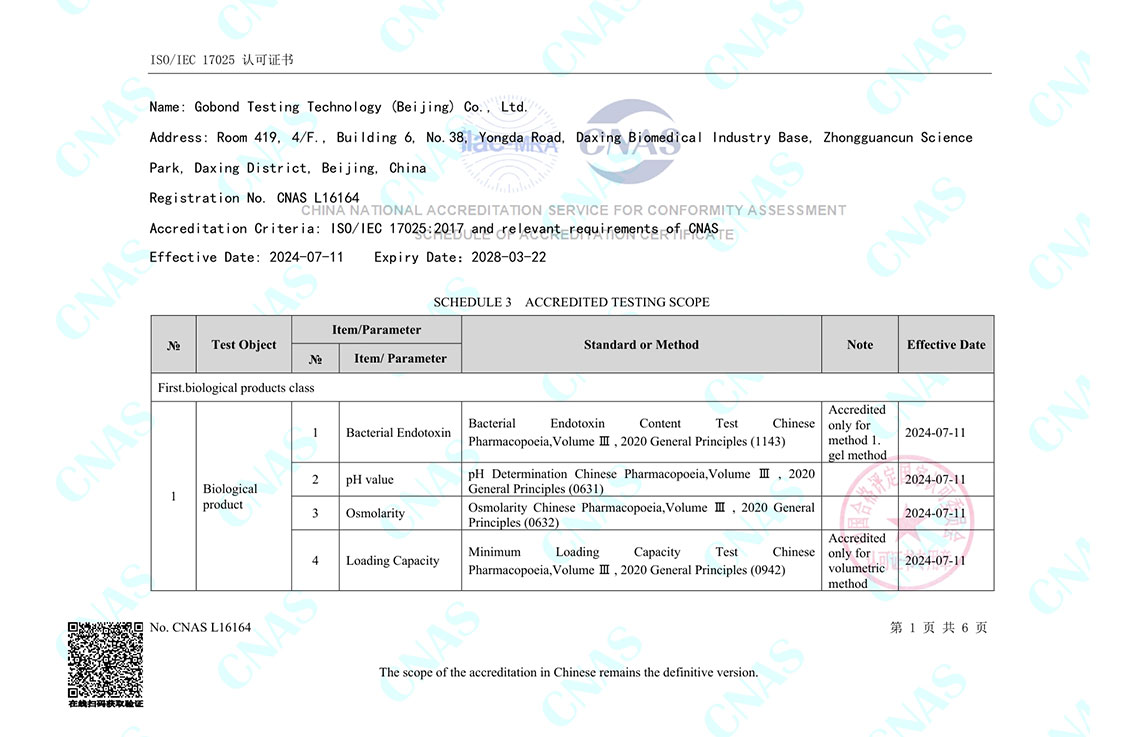Click the 'Loading Capacity' cell

(400, 561)
